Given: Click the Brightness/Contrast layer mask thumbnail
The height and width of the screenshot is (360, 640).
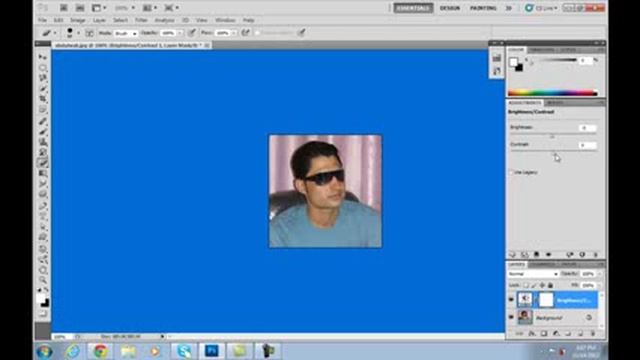Looking at the screenshot, I should [x=546, y=300].
